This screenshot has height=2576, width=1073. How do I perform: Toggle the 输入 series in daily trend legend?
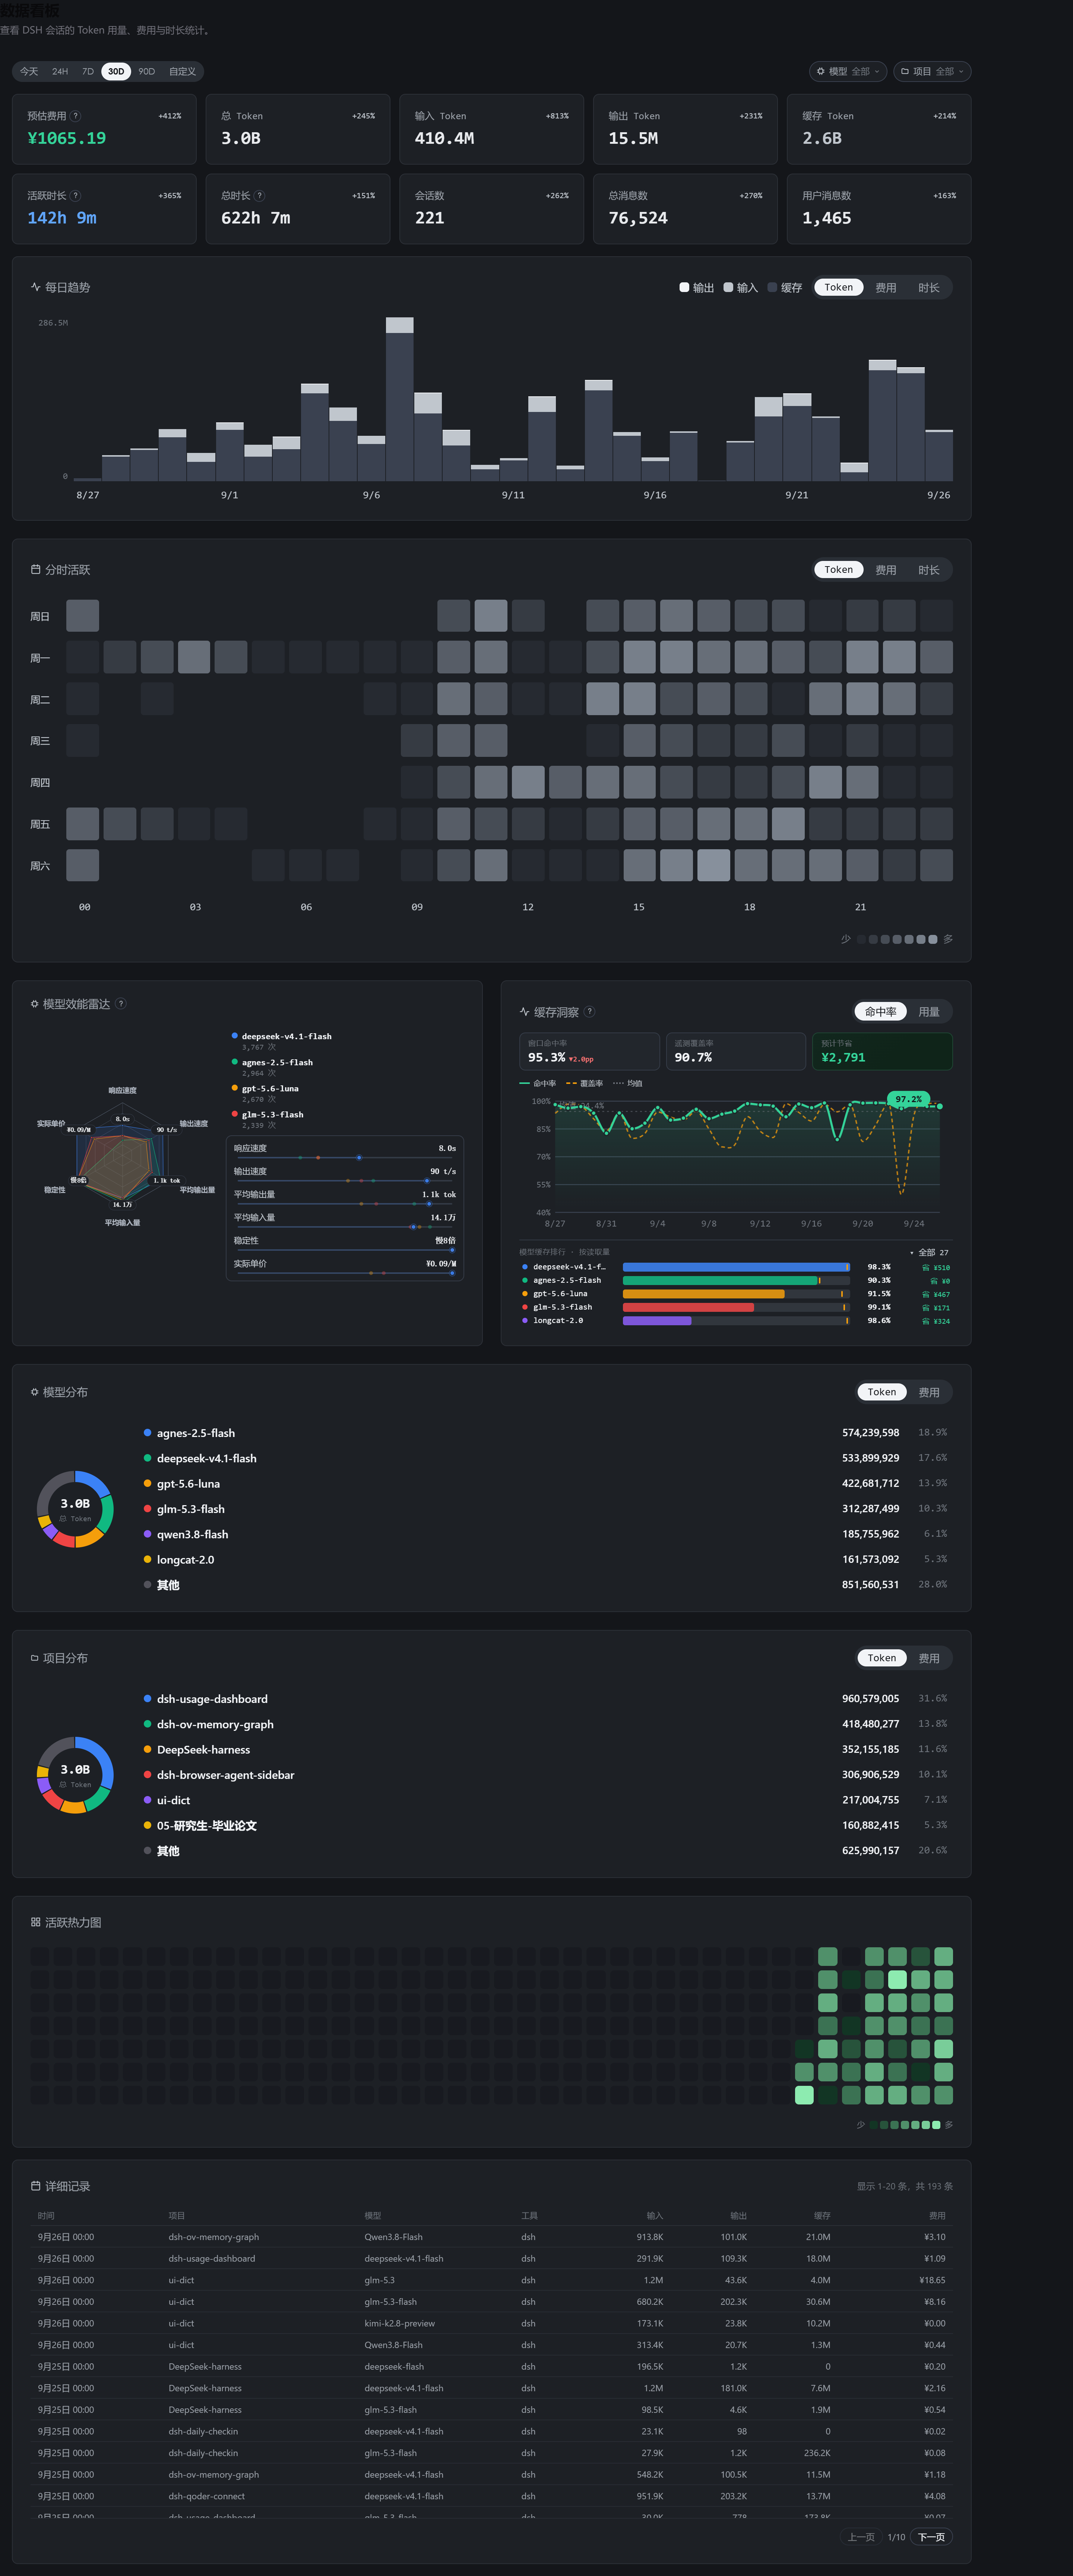pyautogui.click(x=741, y=288)
